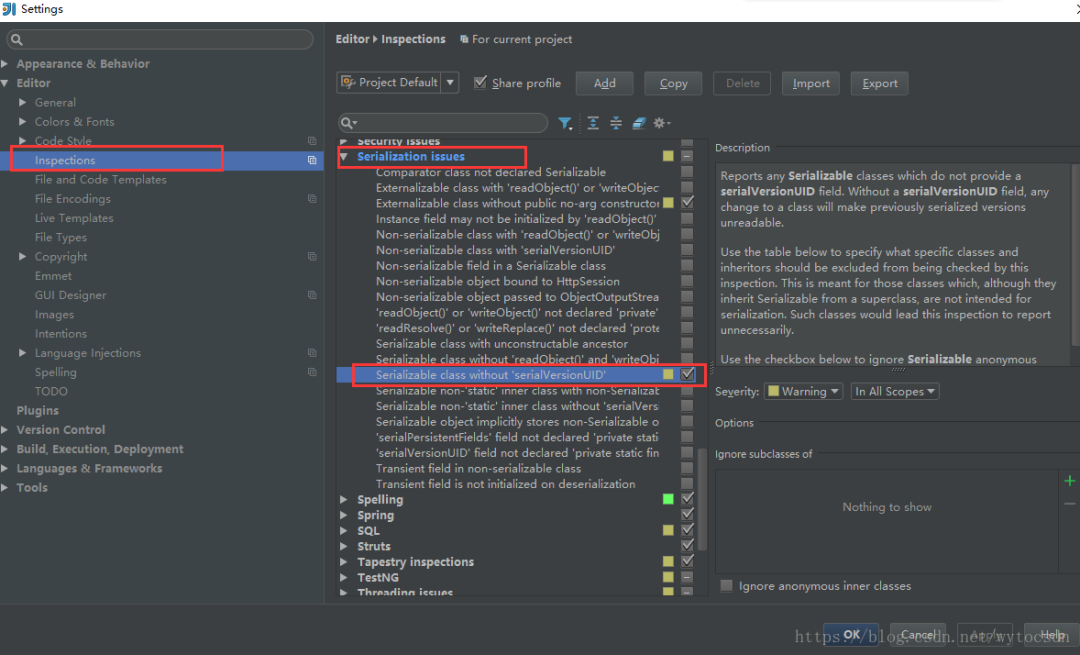The width and height of the screenshot is (1080, 655).
Task: Uncheck Serializable class without 'serialVersionUID' checkbox
Action: pos(687,374)
